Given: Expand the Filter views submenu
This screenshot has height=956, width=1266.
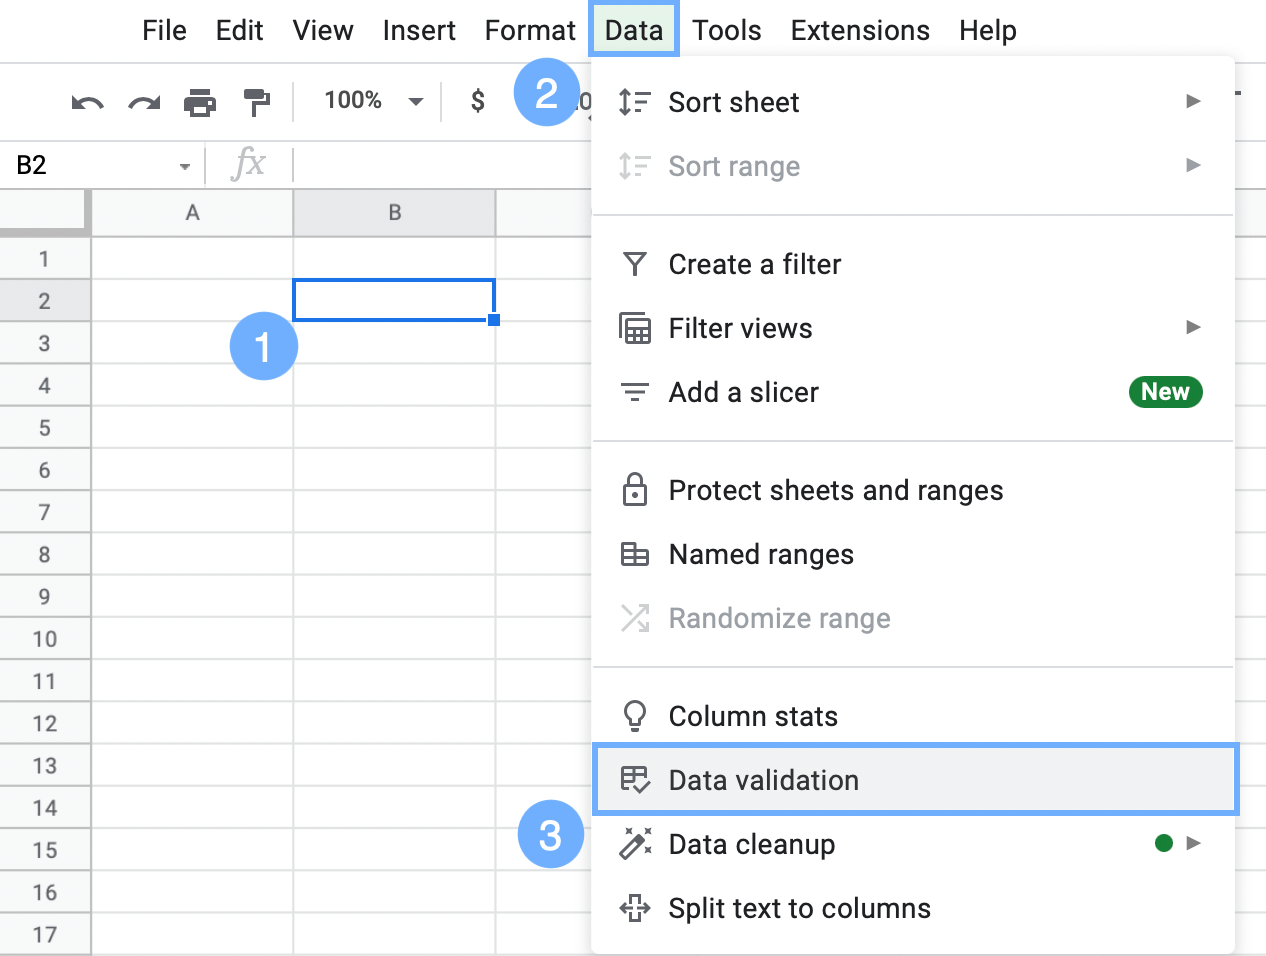Looking at the screenshot, I should pyautogui.click(x=1193, y=328).
